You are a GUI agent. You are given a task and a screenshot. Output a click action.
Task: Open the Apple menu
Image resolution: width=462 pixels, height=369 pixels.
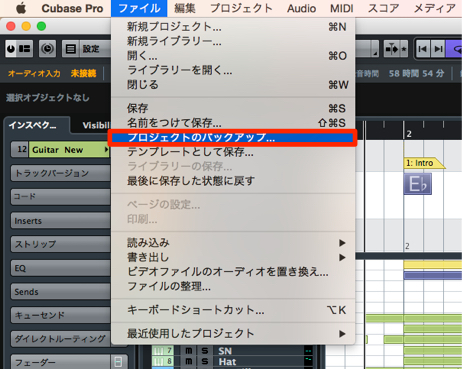click(21, 8)
